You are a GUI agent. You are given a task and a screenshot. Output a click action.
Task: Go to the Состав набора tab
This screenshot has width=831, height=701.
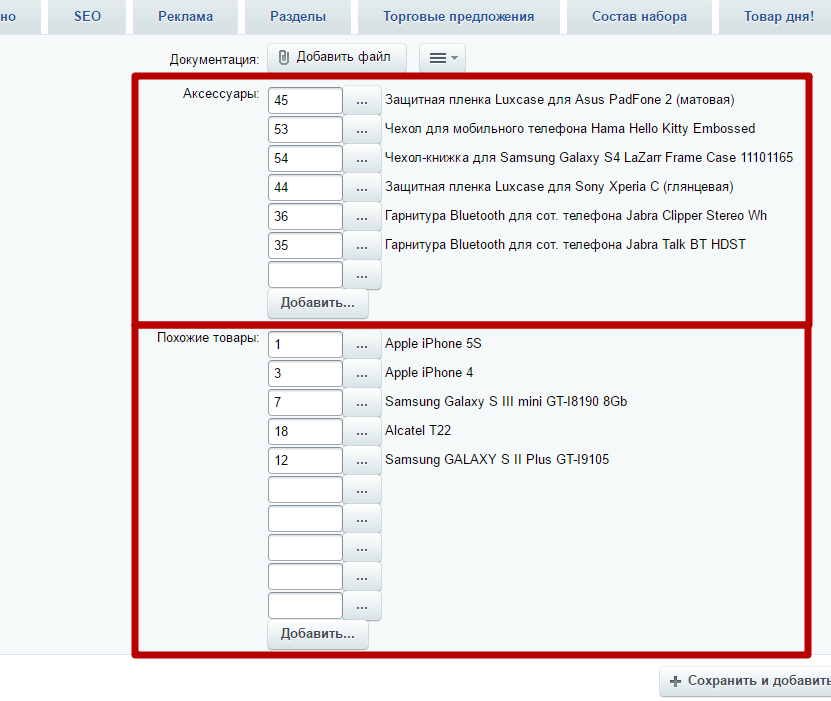click(639, 16)
